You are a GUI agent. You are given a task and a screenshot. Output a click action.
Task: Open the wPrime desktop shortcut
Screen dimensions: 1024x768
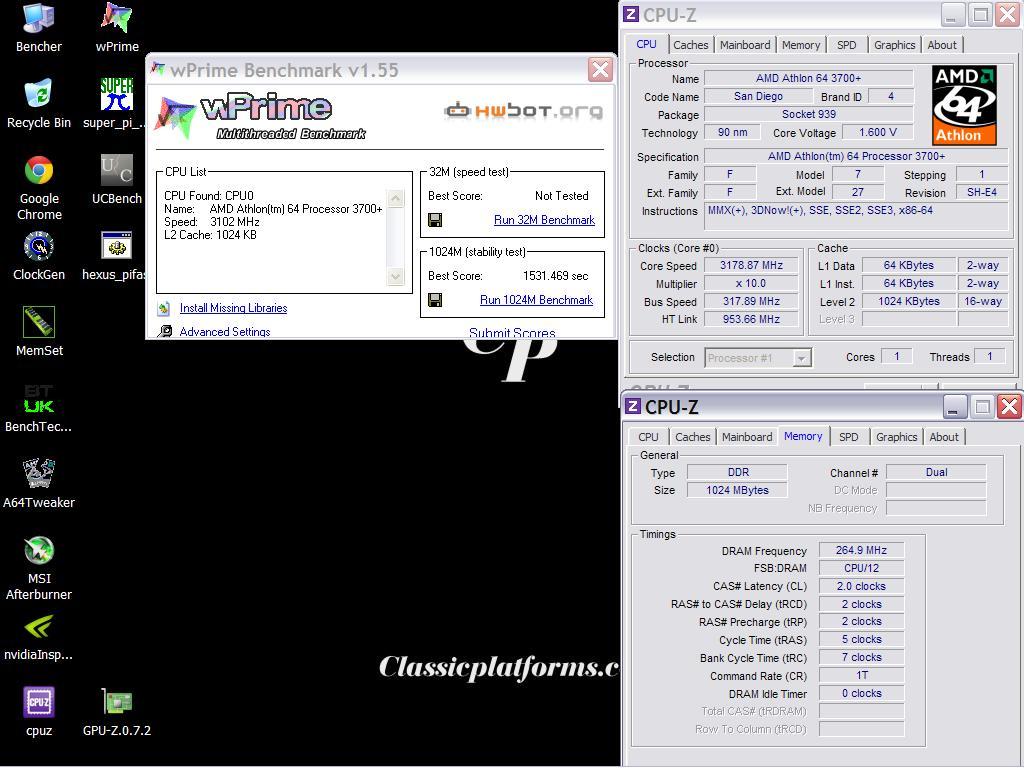pos(117,27)
